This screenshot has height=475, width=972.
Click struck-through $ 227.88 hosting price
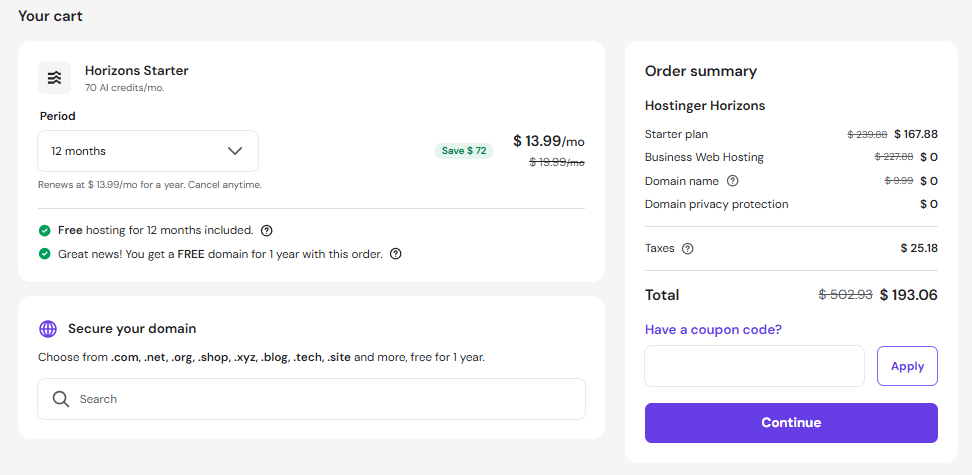[x=894, y=158]
